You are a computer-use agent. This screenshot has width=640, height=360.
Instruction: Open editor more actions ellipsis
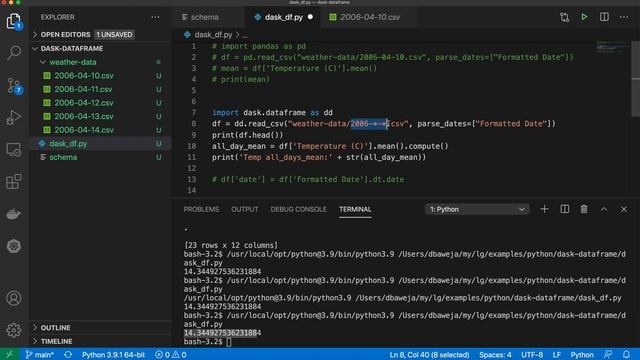pos(624,17)
